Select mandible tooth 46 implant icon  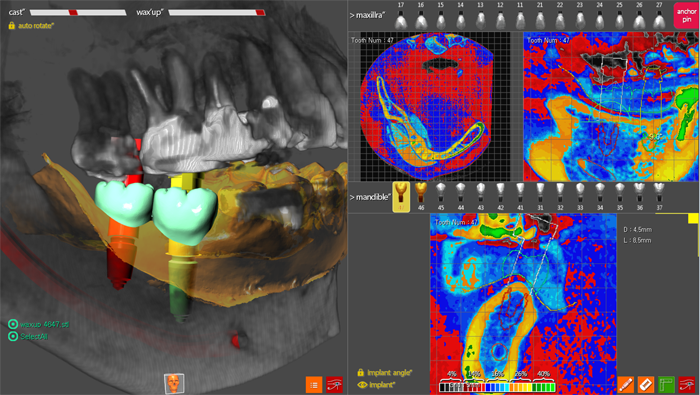421,196
